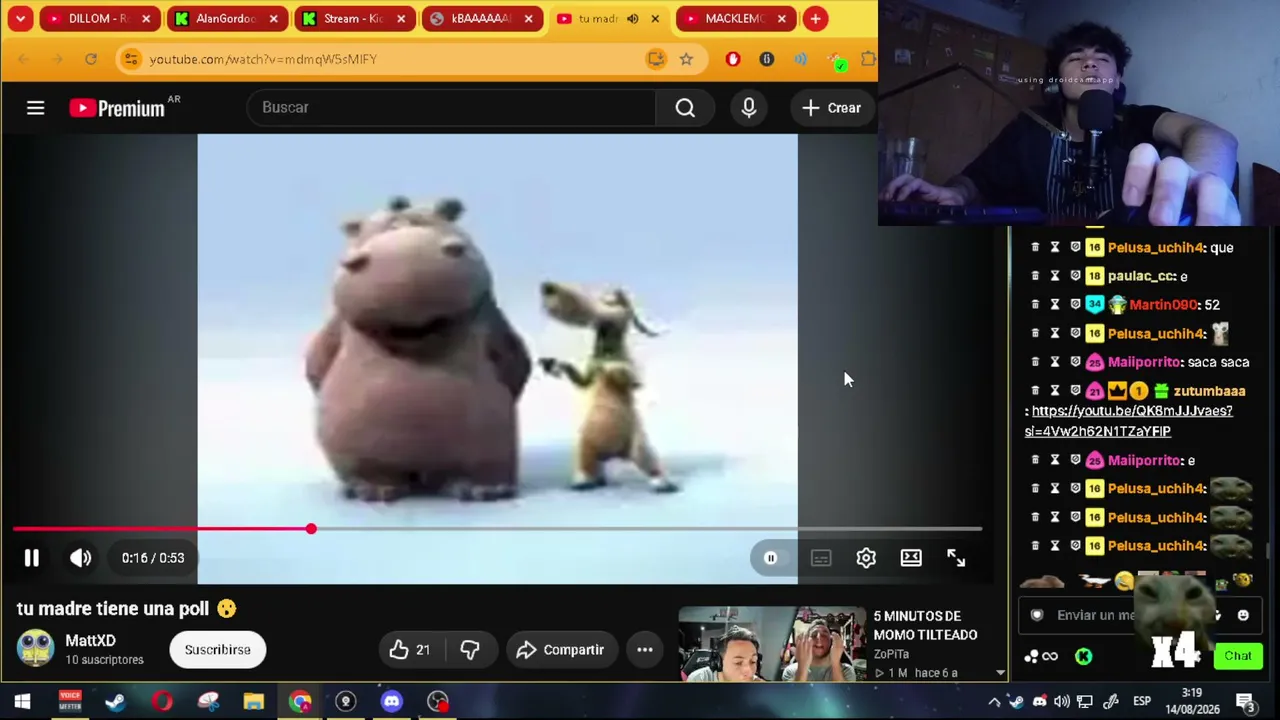Screen dimensions: 1280x720
Task: Switch to the DILLOM browser tab
Action: pyautogui.click(x=100, y=18)
